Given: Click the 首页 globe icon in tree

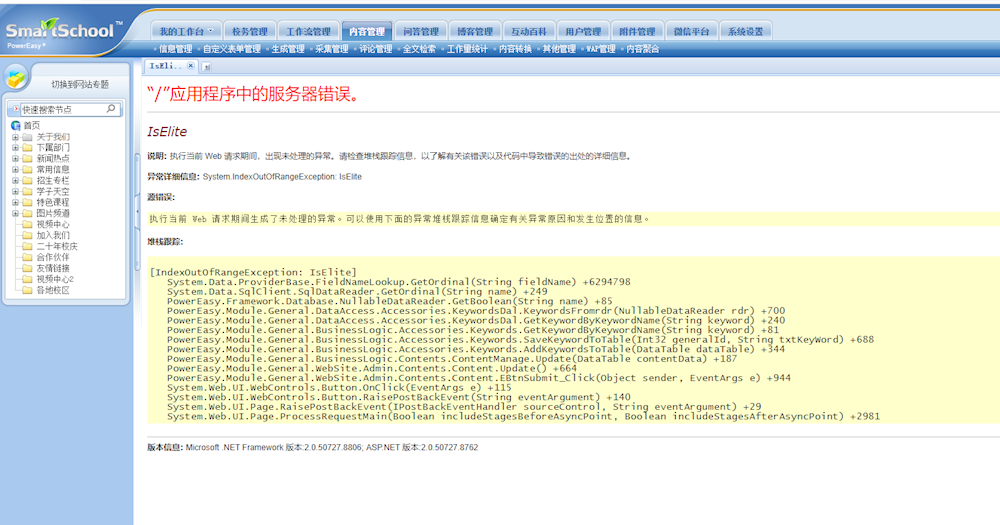Looking at the screenshot, I should [15, 126].
